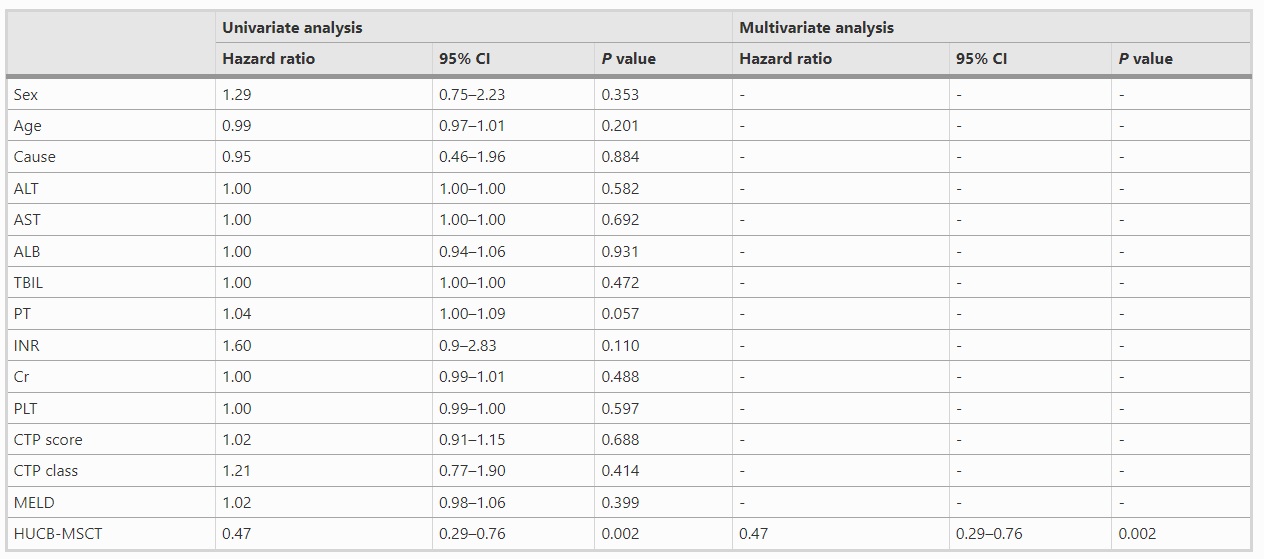The height and width of the screenshot is (559, 1264).
Task: Select the CTP score row label
Action: pyautogui.click(x=48, y=440)
